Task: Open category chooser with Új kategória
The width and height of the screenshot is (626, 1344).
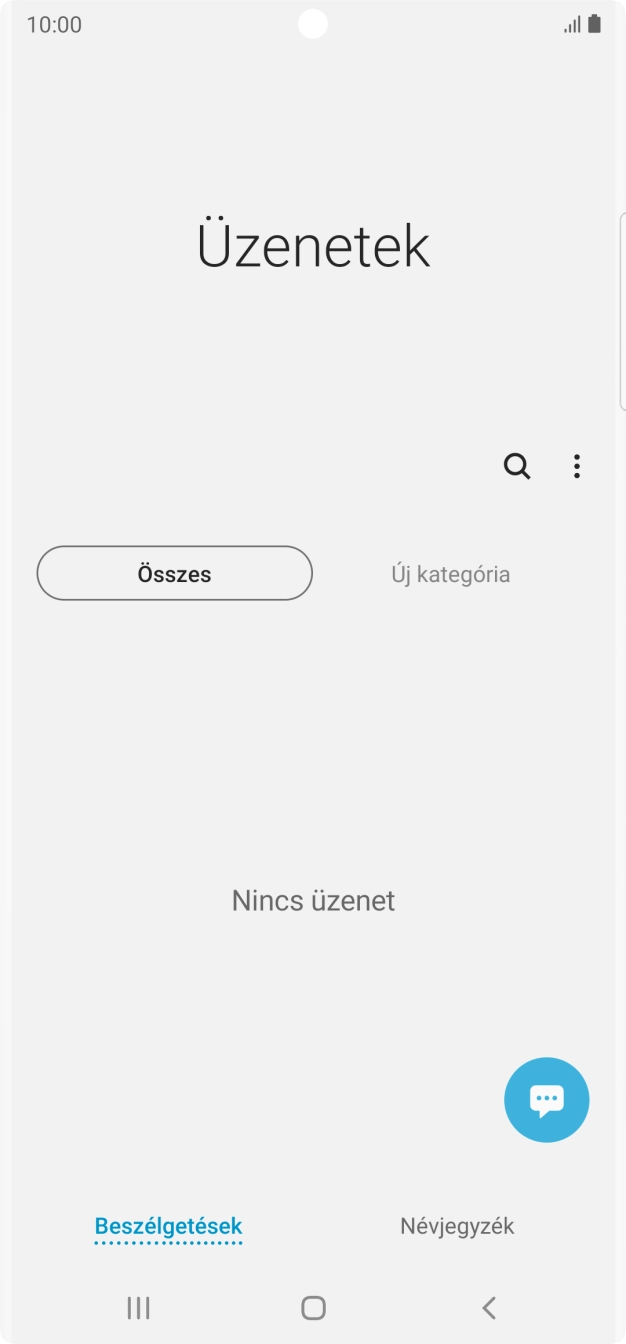Action: (x=451, y=573)
